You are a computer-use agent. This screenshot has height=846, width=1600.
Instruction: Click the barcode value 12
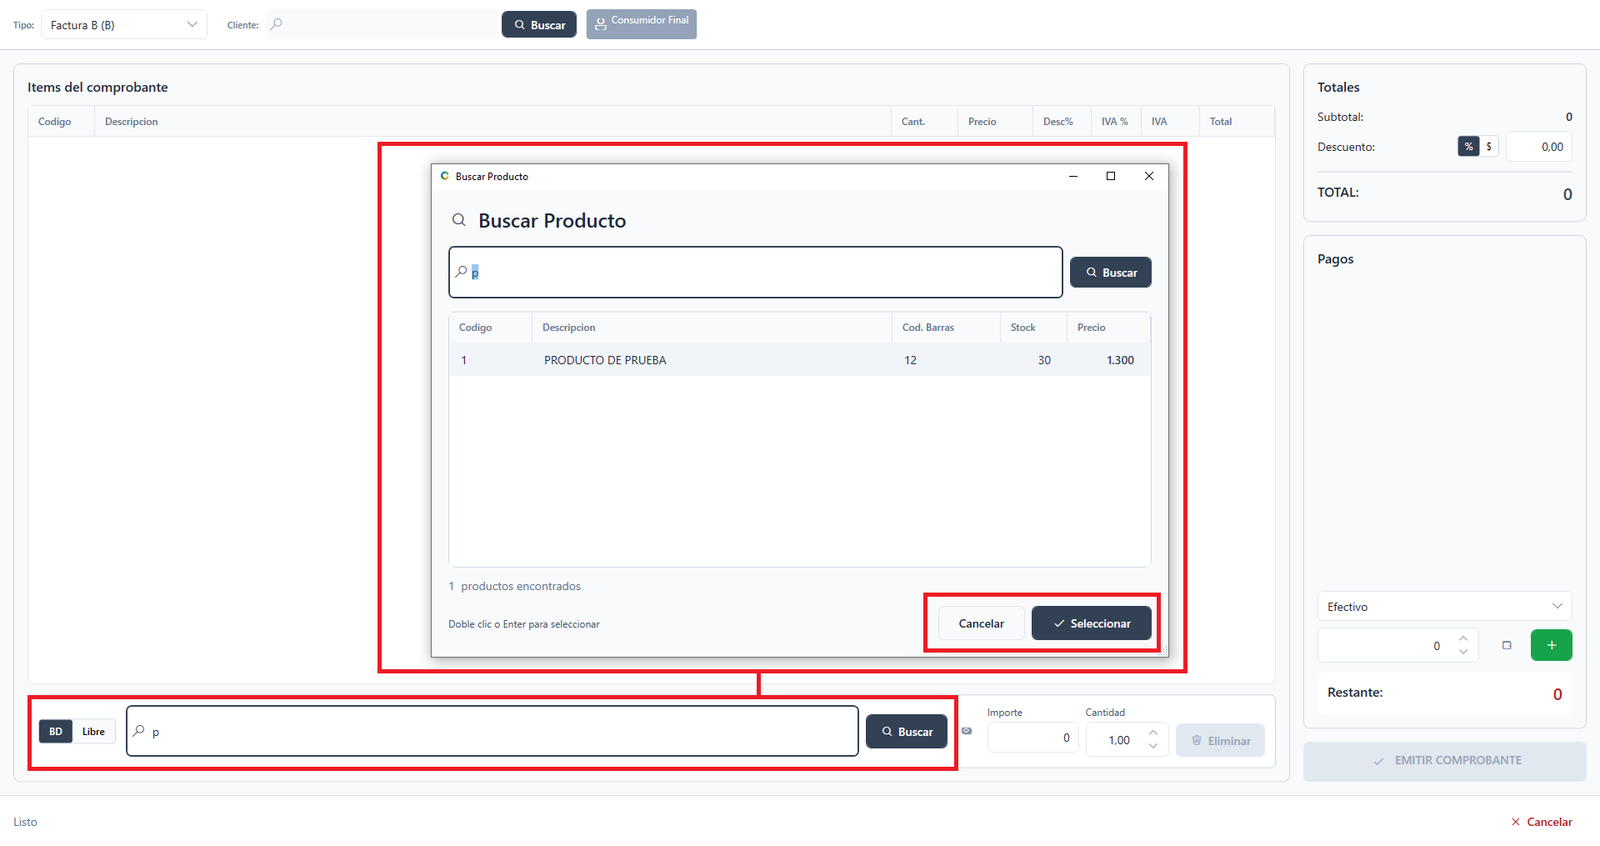[x=910, y=360]
